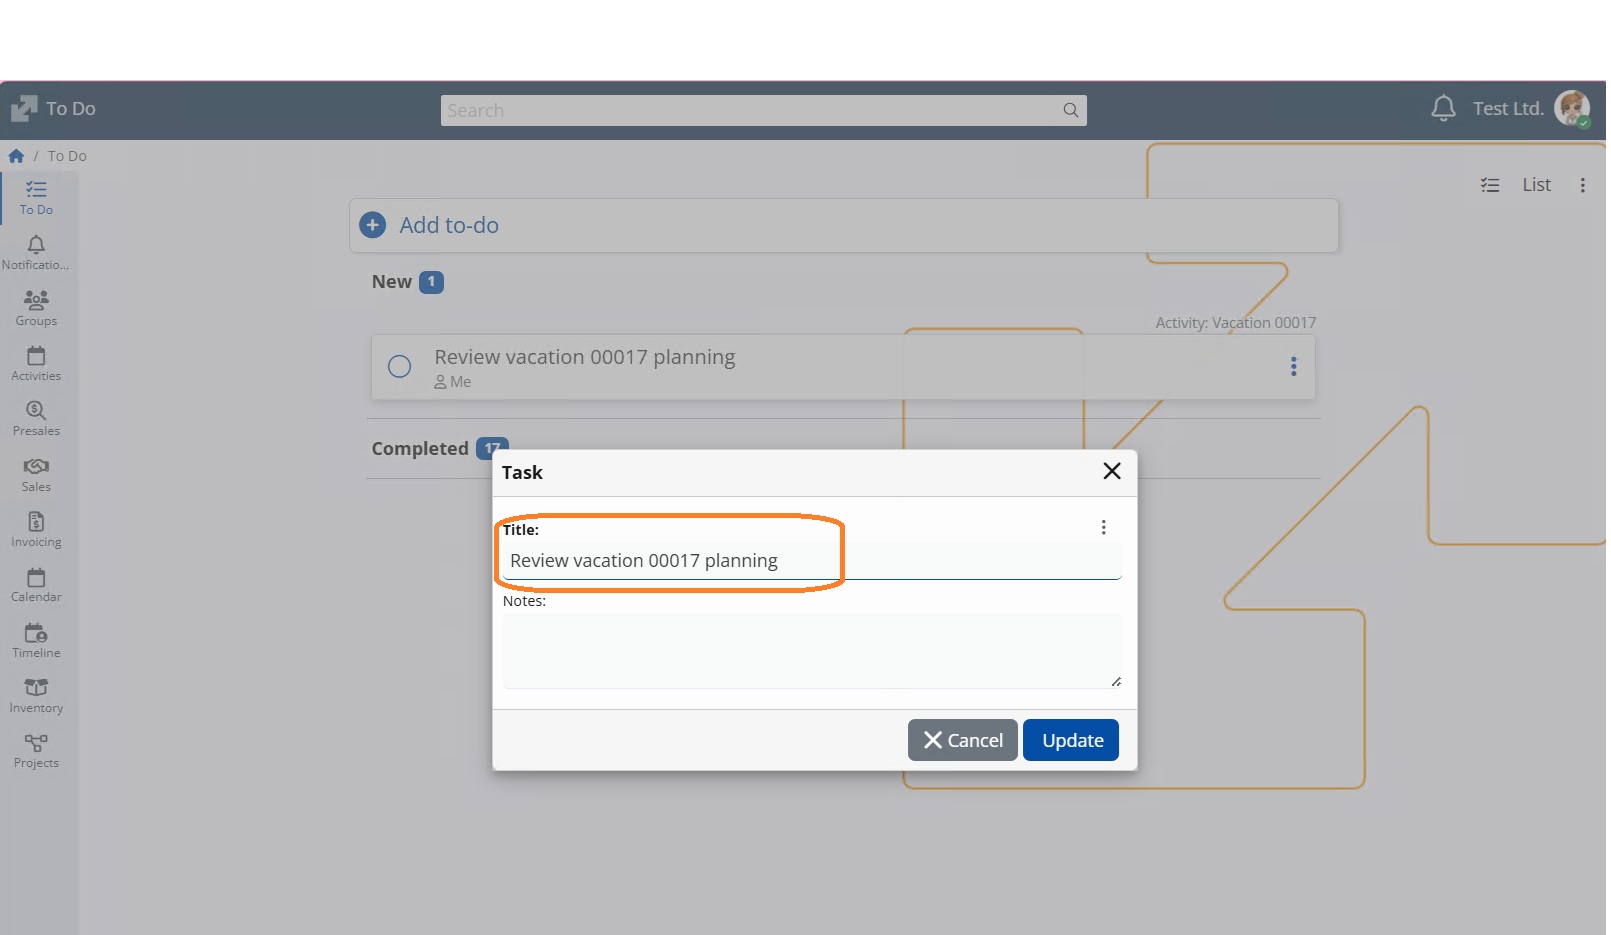This screenshot has height=935, width=1611.
Task: Select To Do in the sidebar
Action: [36, 198]
